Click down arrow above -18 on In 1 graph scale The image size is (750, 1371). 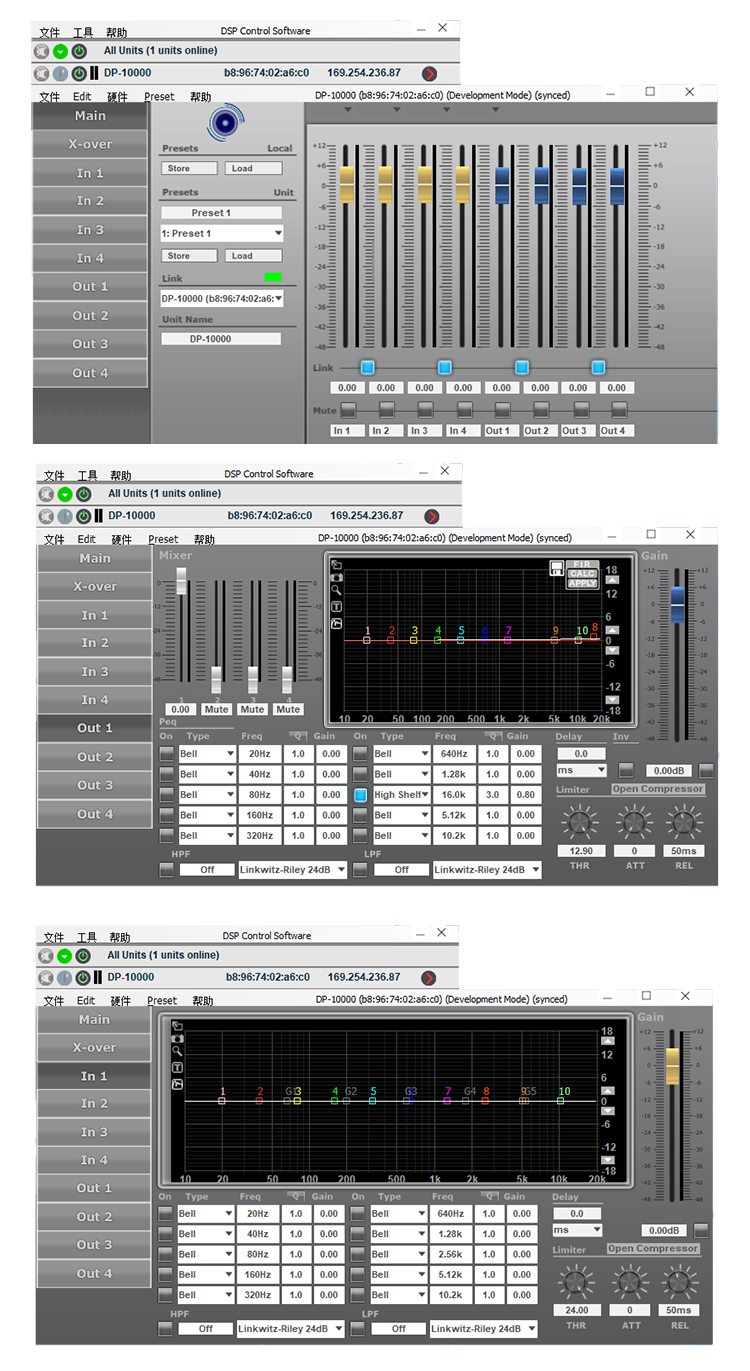point(606,1159)
